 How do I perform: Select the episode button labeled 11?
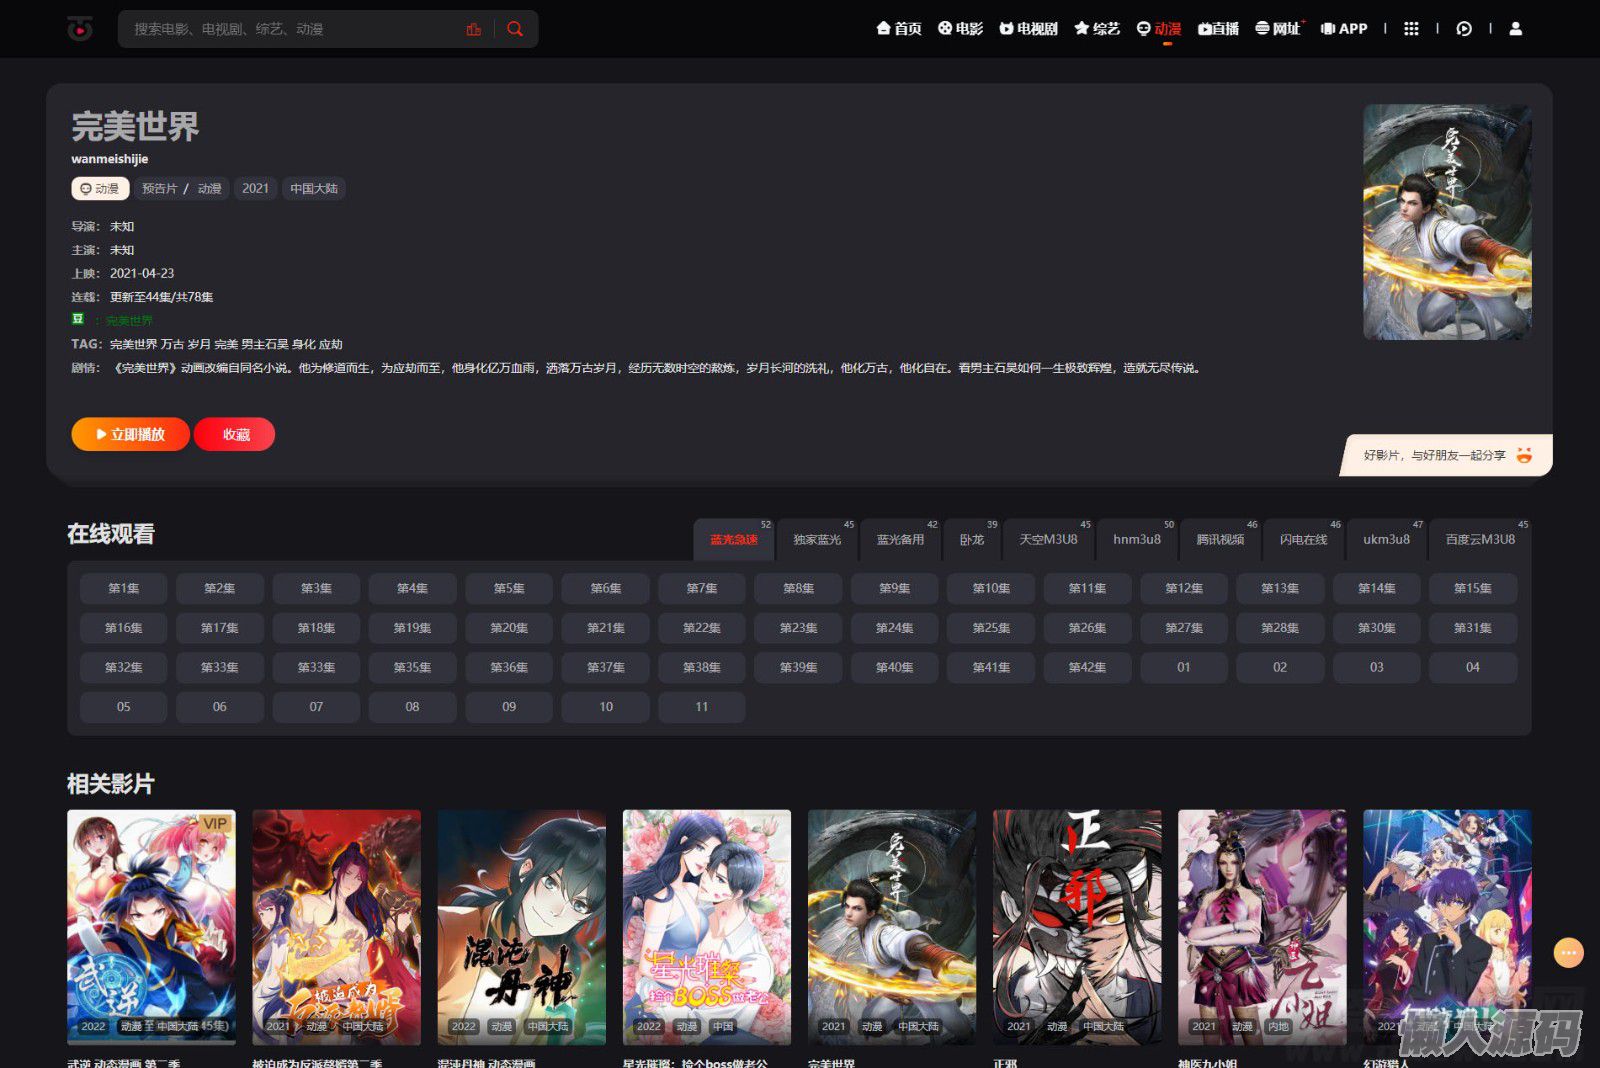[702, 707]
